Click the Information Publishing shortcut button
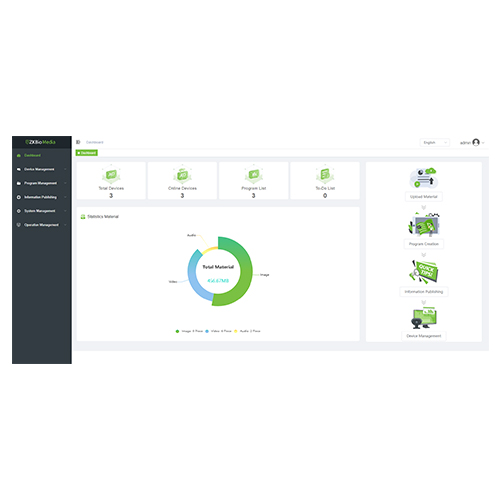 point(424,292)
